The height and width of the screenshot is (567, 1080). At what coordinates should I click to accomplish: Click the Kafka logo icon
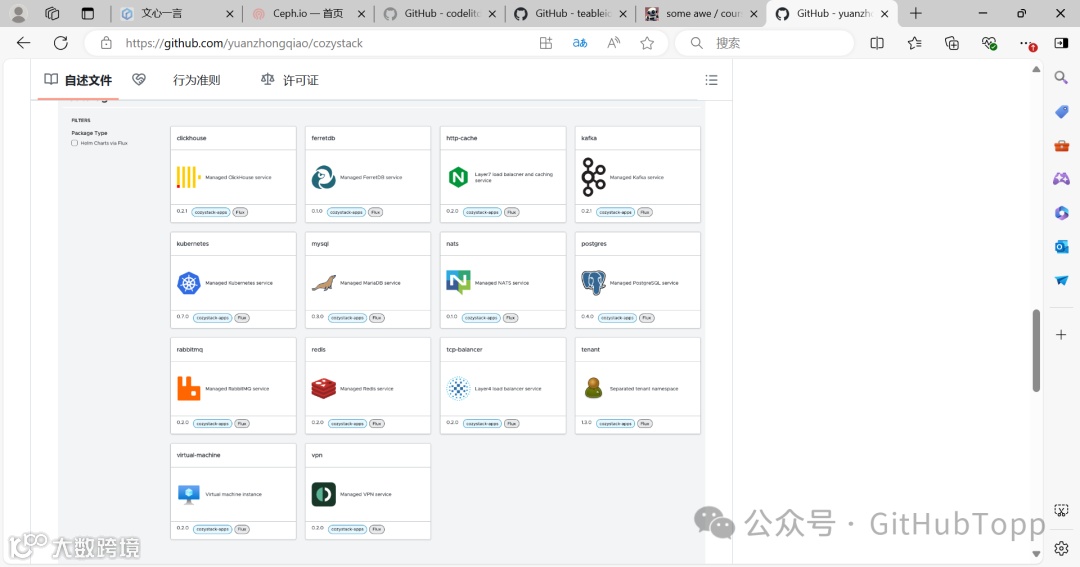593,177
